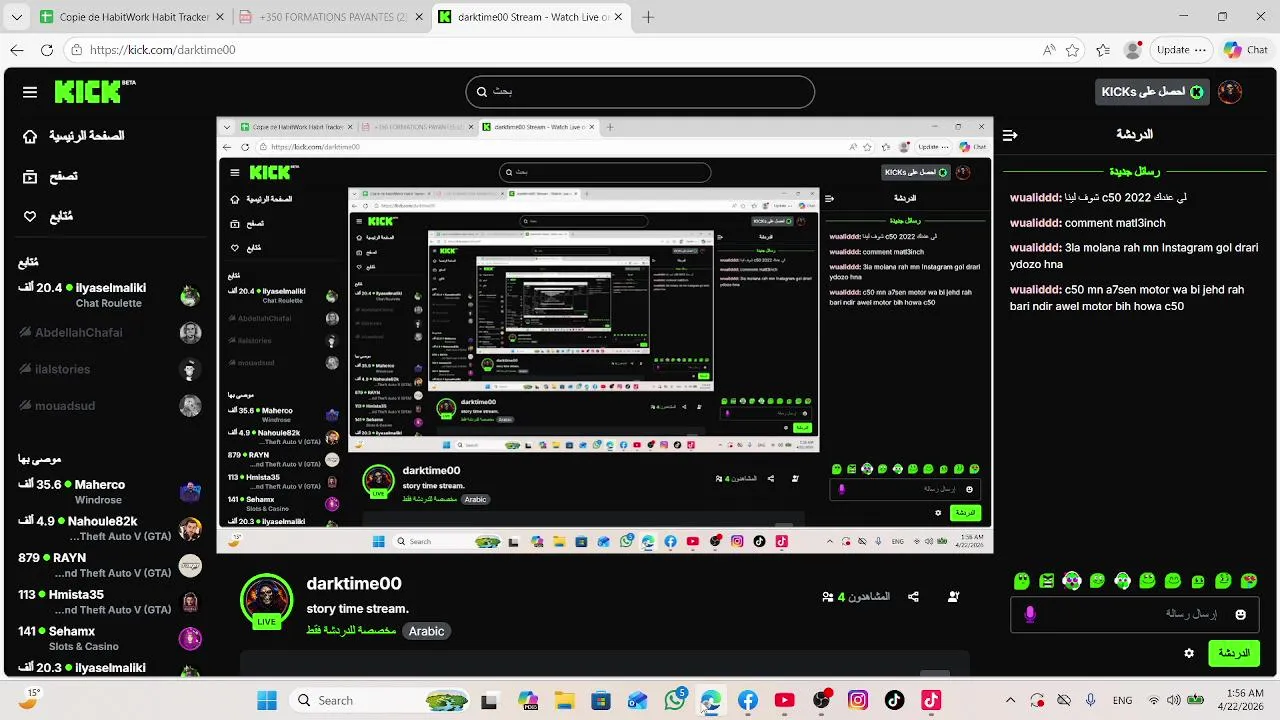Bookmark page with star icon

click(1073, 50)
